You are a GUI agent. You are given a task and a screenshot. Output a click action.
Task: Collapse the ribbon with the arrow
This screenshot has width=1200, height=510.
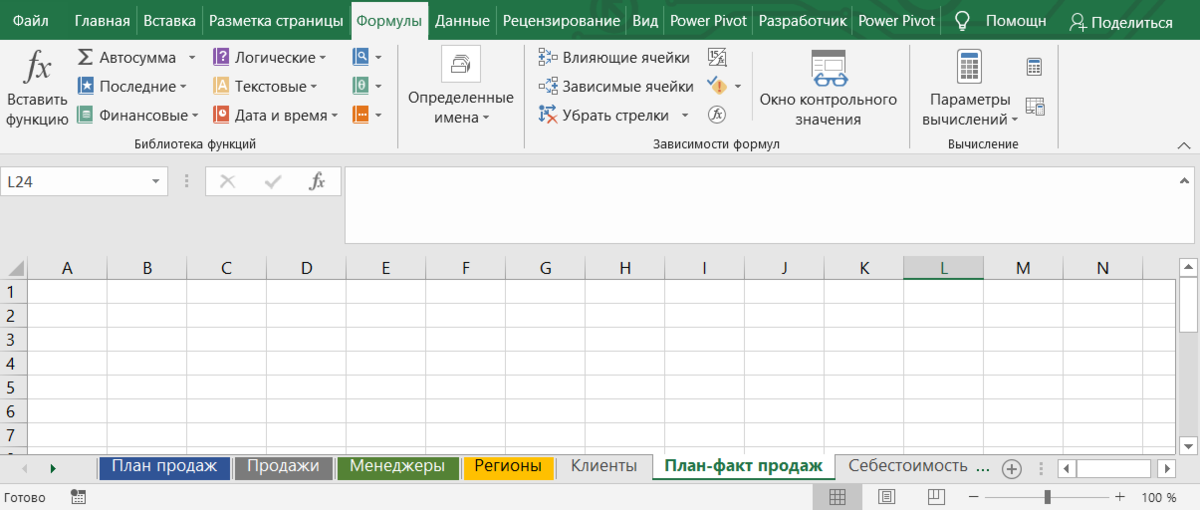point(1185,145)
